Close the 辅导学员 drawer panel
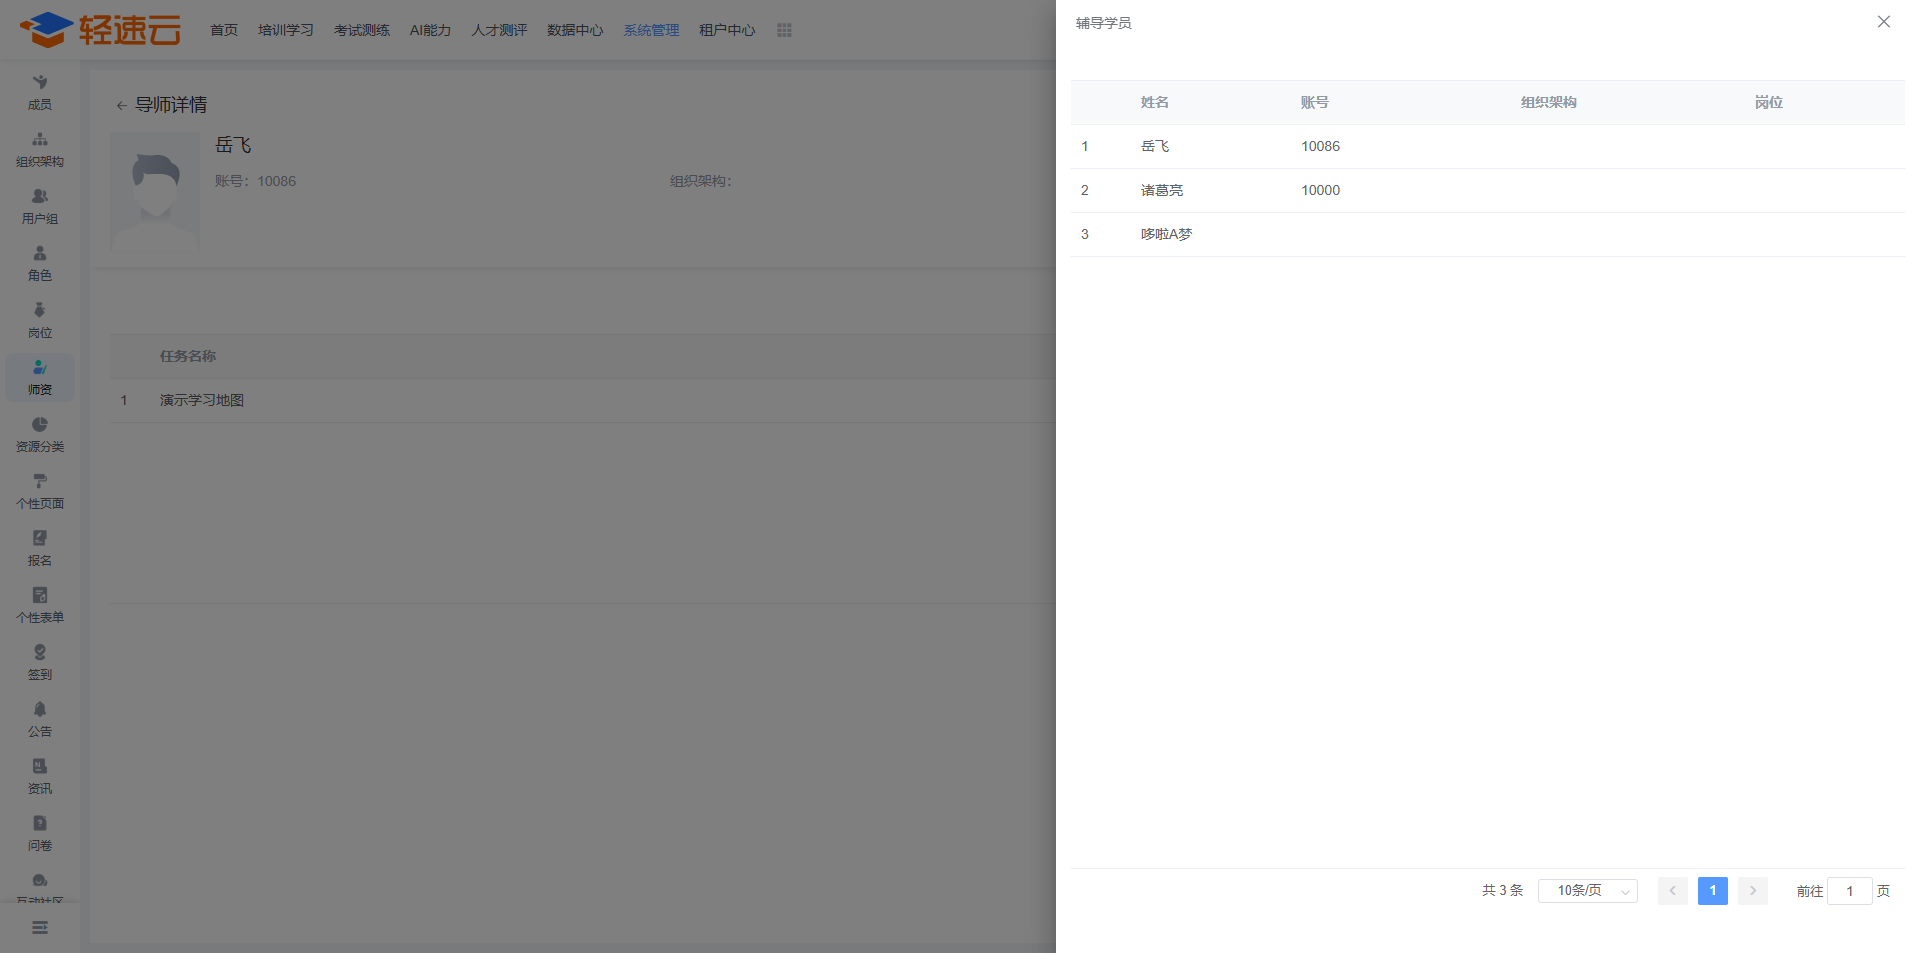Image resolution: width=1920 pixels, height=953 pixels. tap(1883, 22)
